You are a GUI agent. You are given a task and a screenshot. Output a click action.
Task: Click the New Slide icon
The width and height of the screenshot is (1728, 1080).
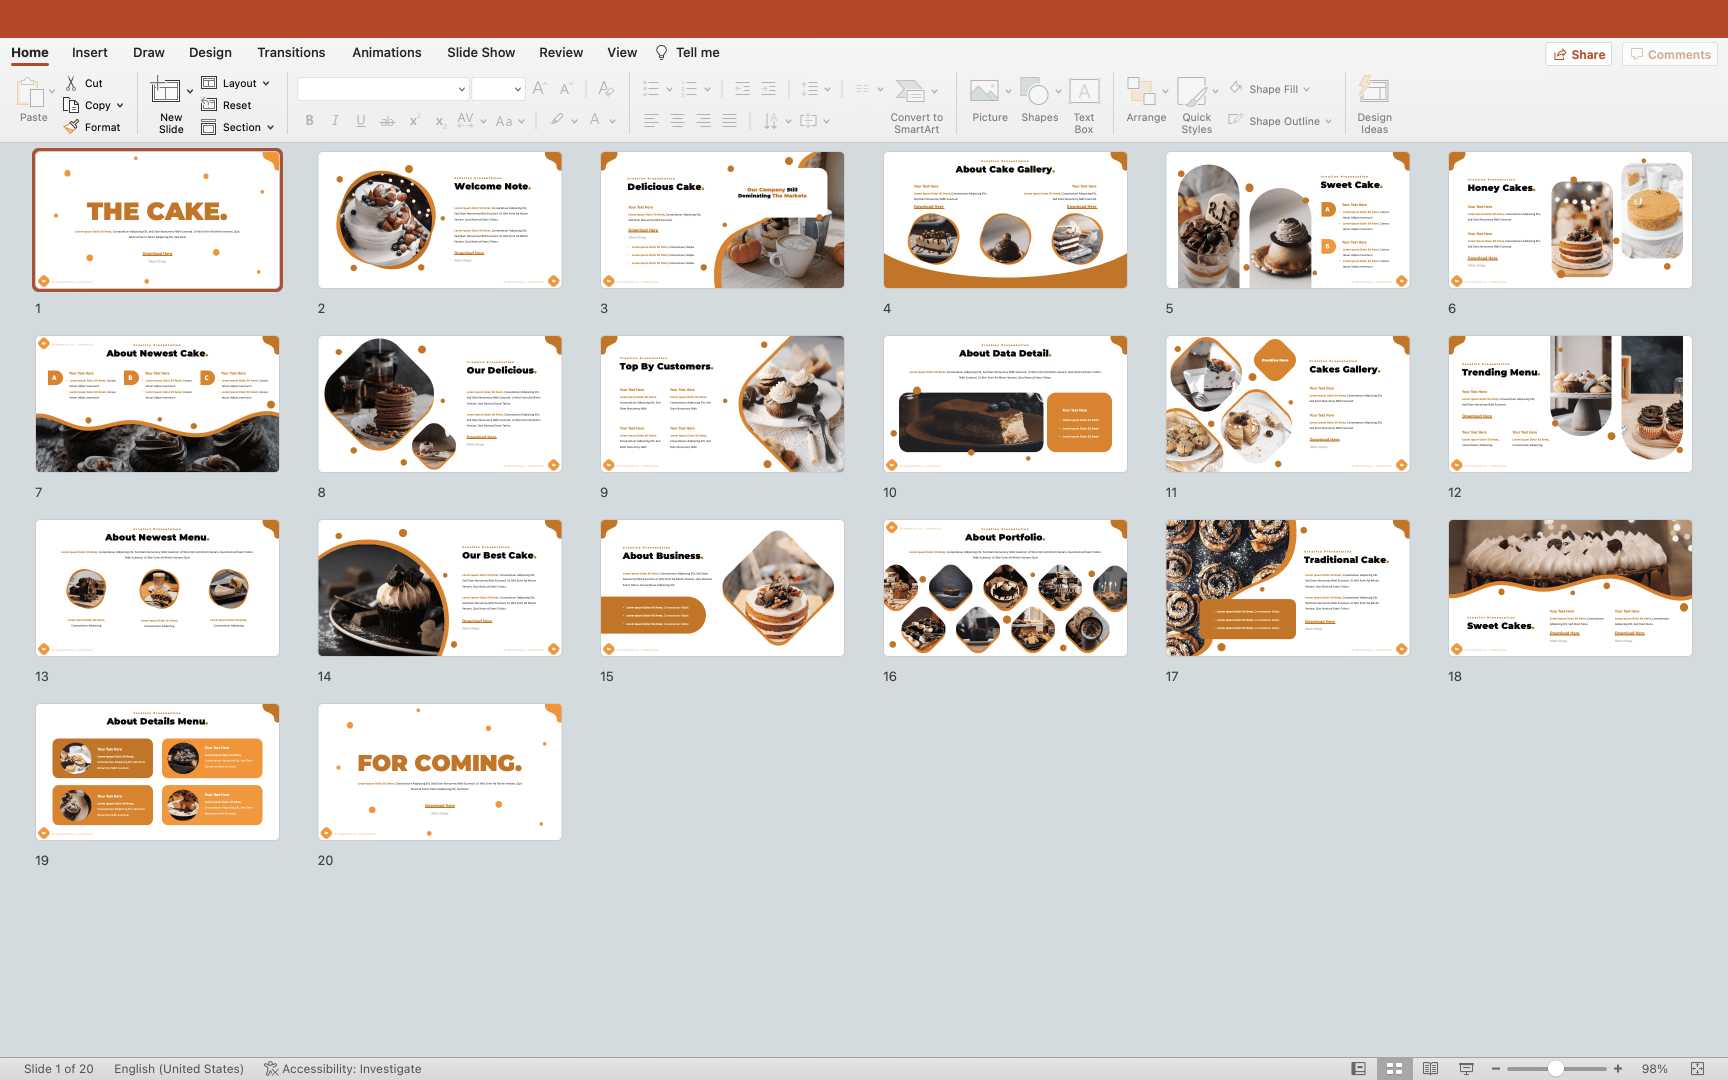(x=165, y=92)
